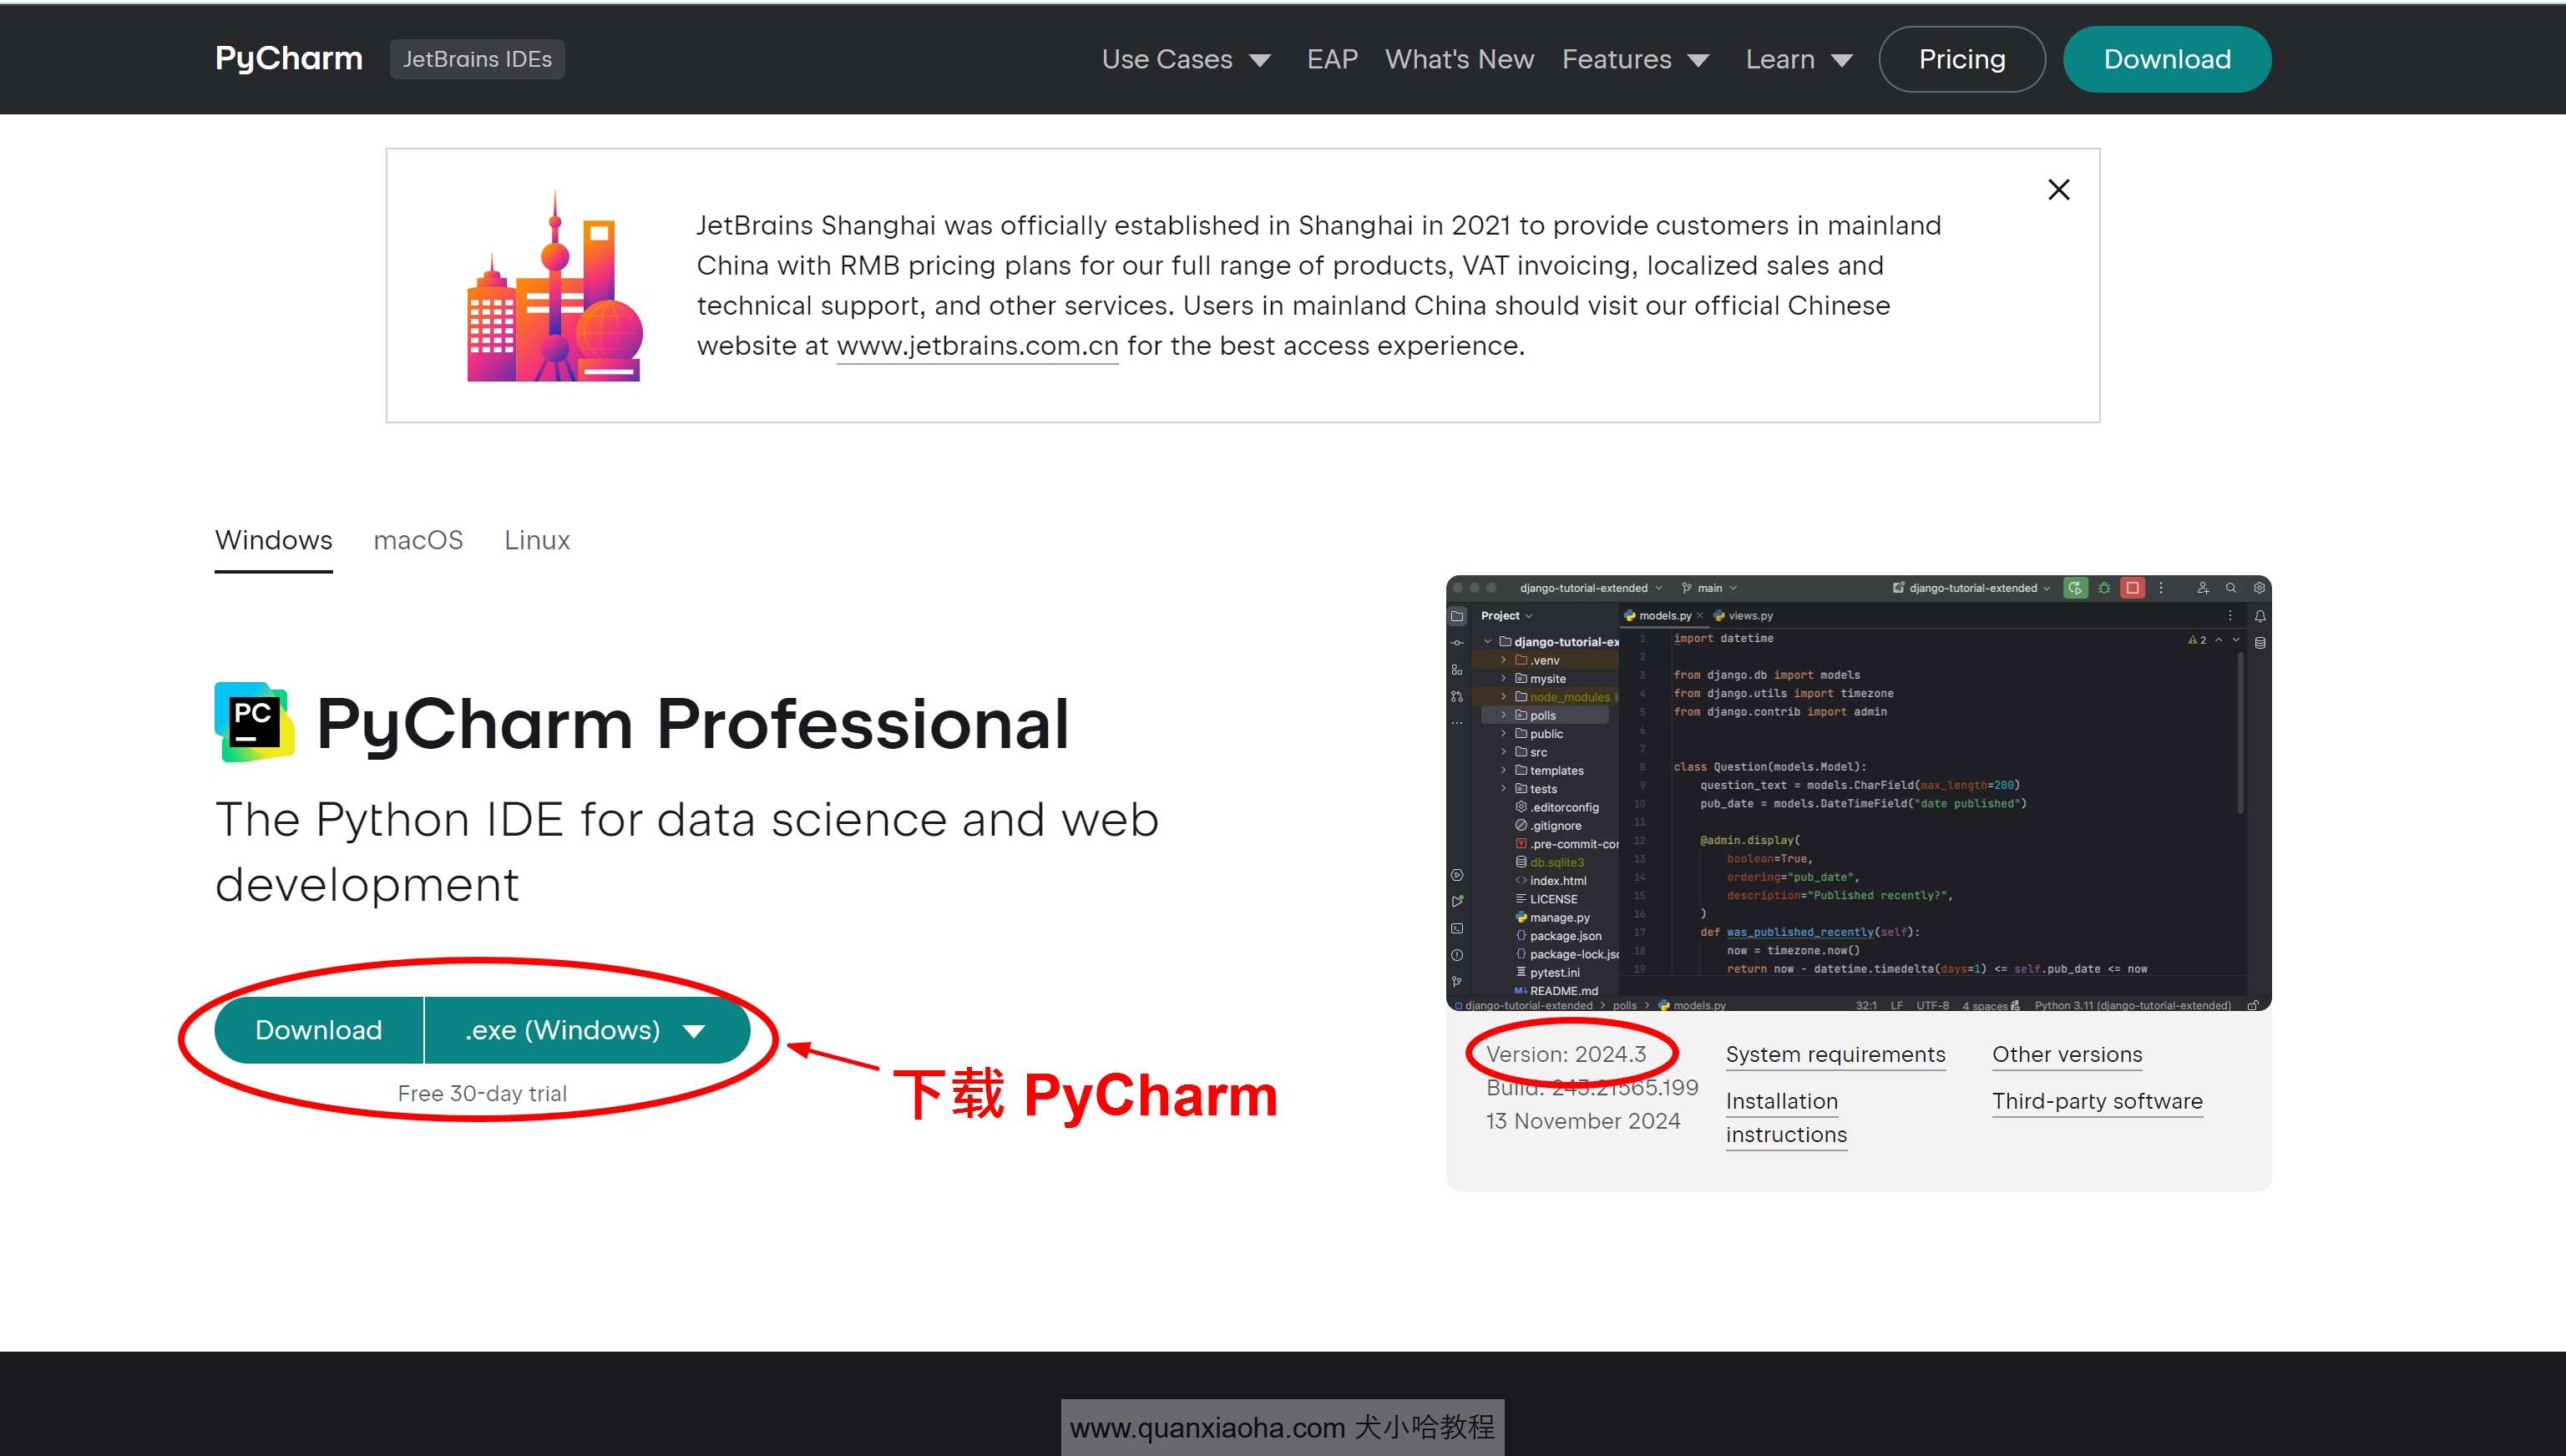Click the What's New menu item
Viewport: 2566px width, 1456px height.
click(1460, 58)
